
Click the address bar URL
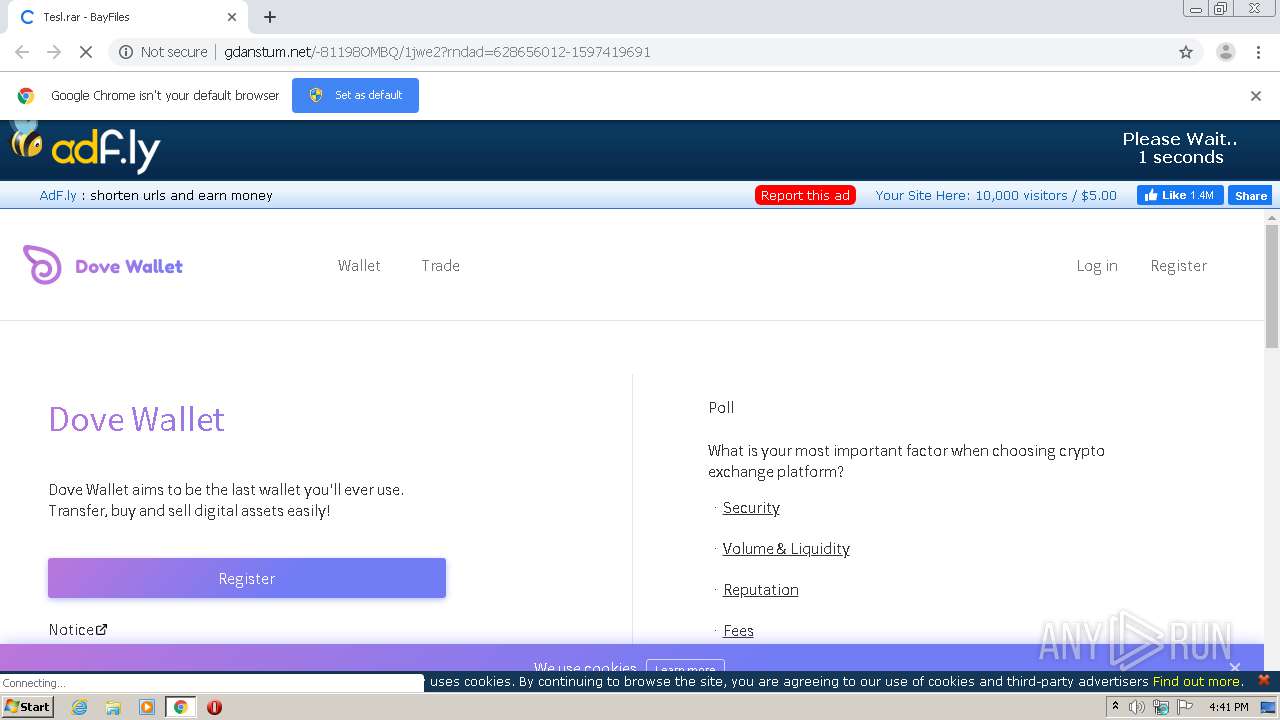[x=437, y=52]
